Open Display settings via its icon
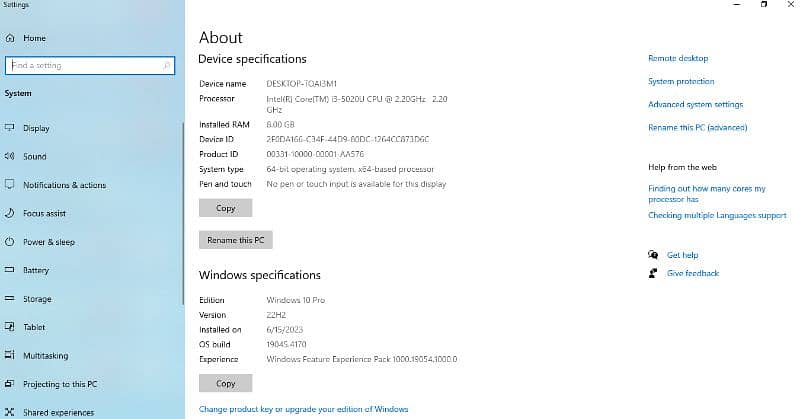The height and width of the screenshot is (419, 800). (10, 128)
